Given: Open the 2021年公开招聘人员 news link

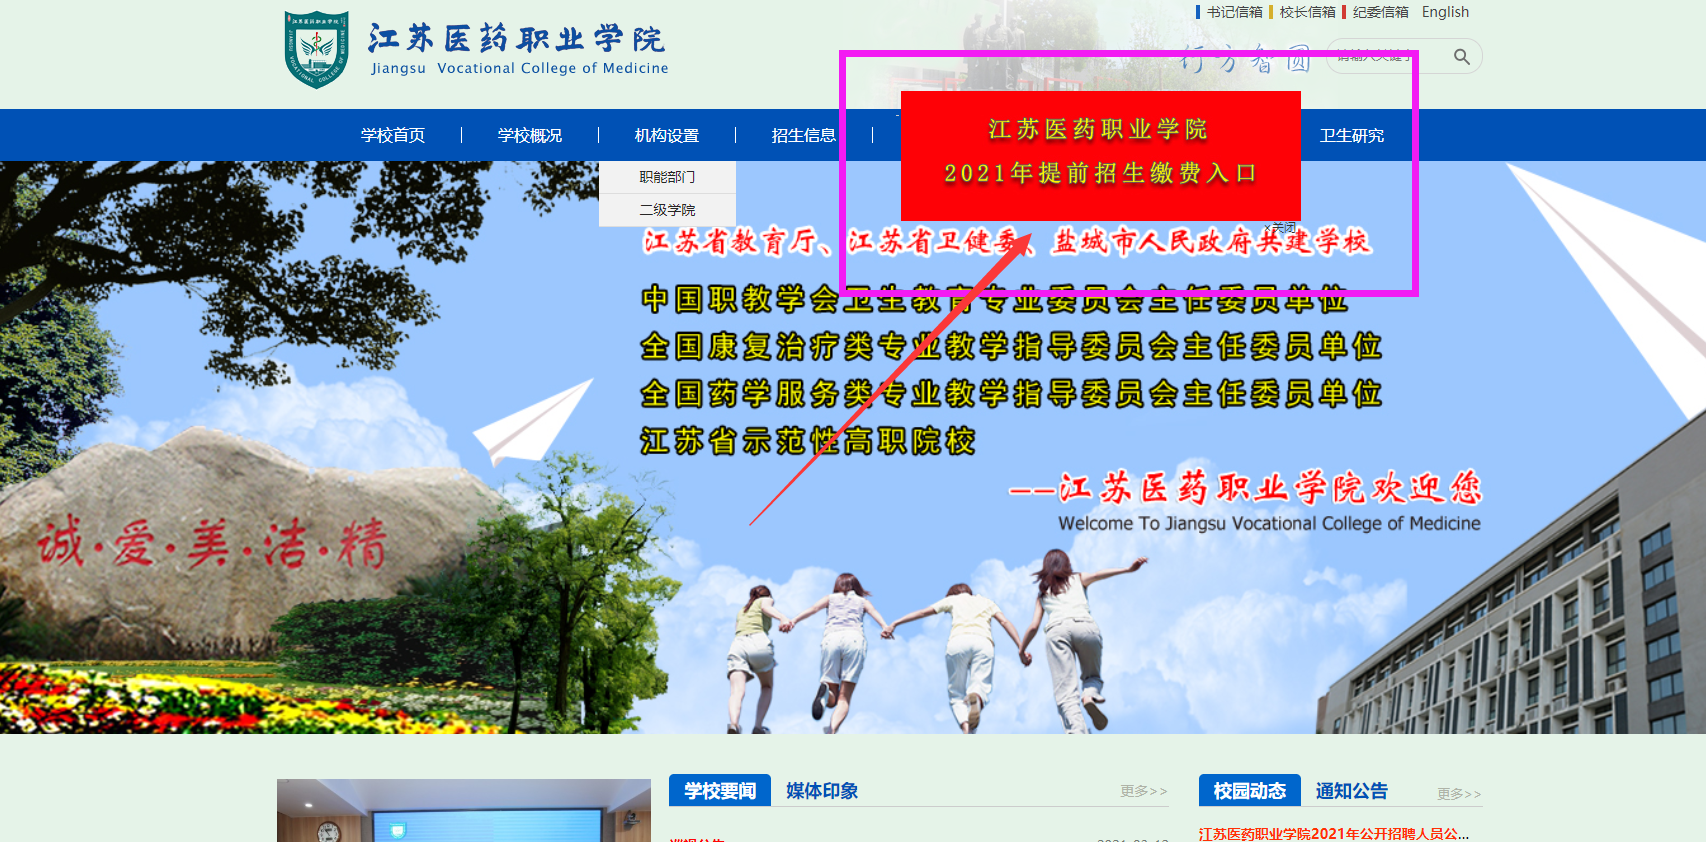Looking at the screenshot, I should click(1334, 833).
